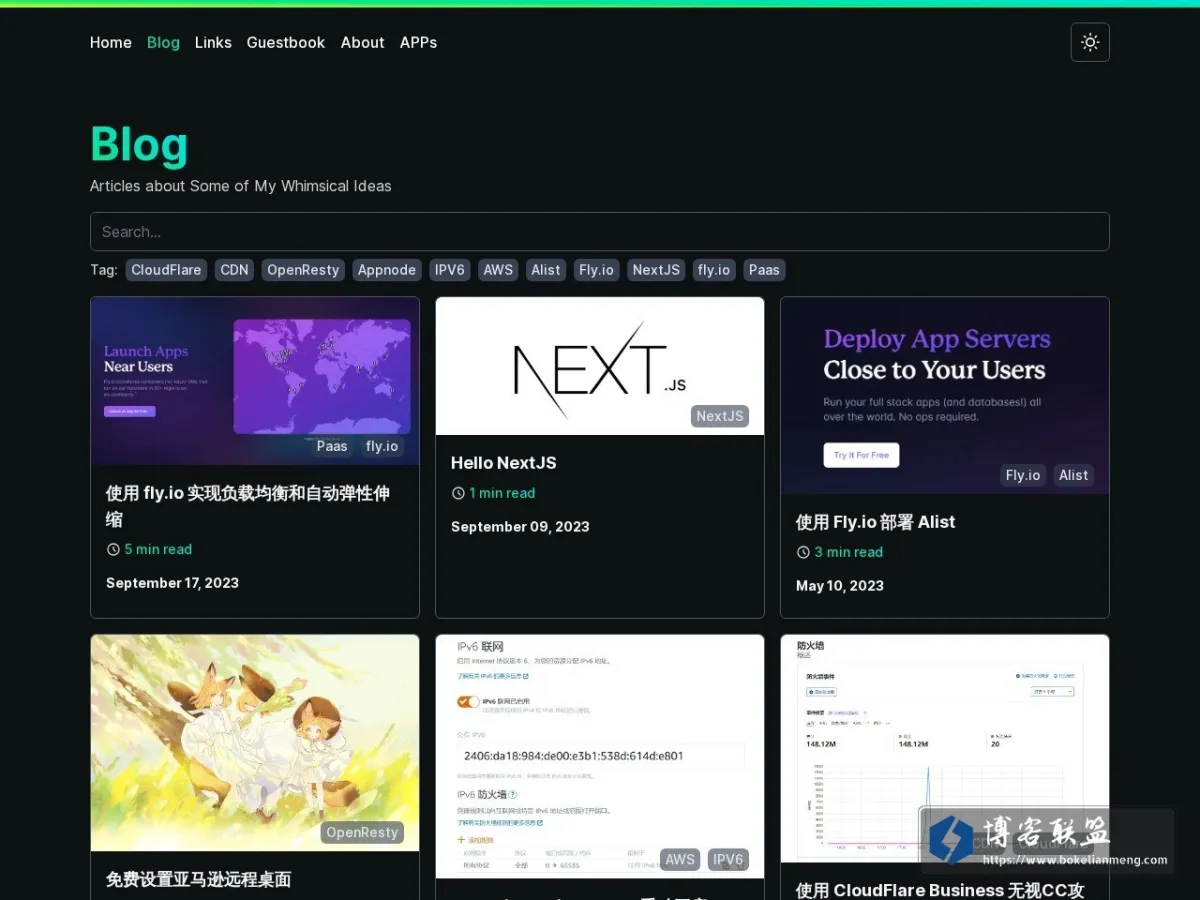
Task: Click NextJS badge on Hello NextJS card
Action: point(720,416)
